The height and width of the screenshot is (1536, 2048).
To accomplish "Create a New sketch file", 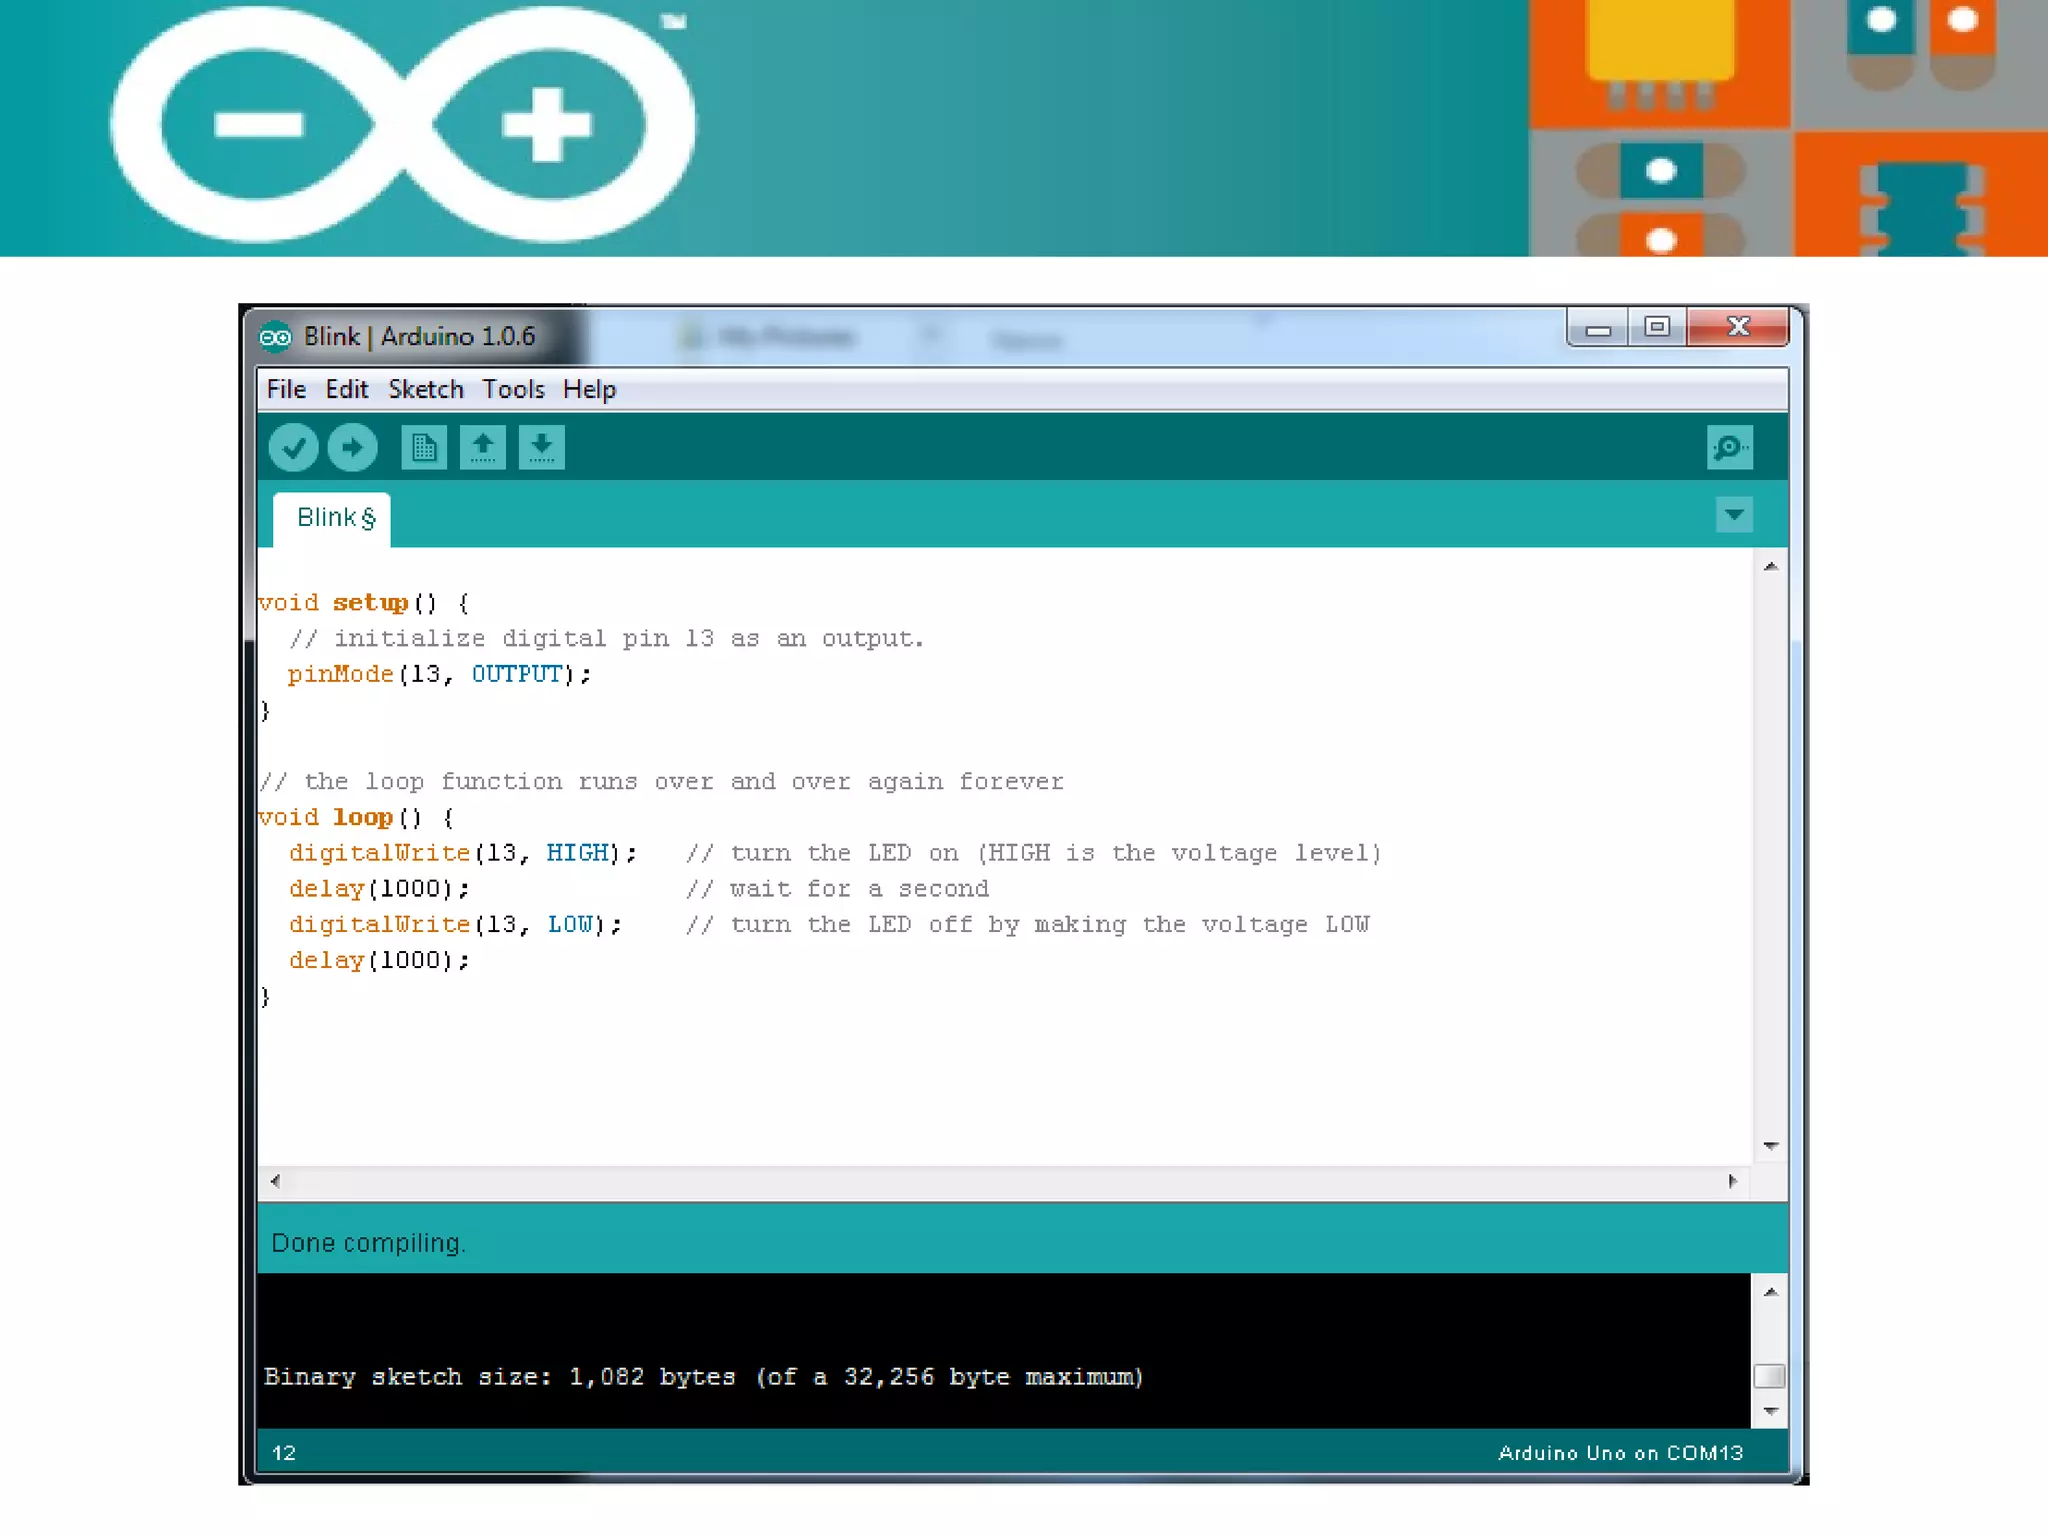I will coord(423,447).
